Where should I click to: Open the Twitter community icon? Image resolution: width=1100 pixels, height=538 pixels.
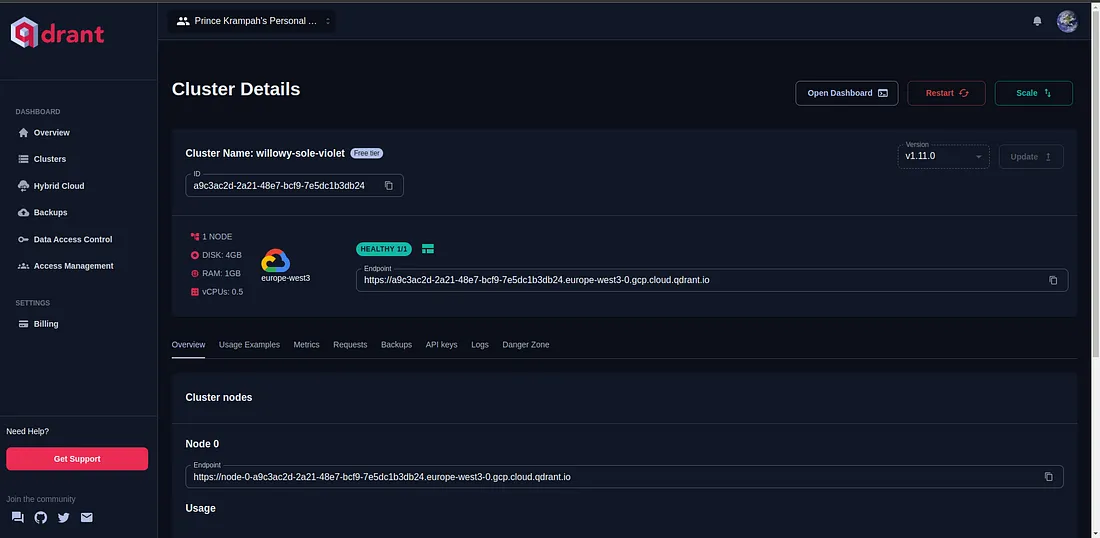[x=64, y=518]
